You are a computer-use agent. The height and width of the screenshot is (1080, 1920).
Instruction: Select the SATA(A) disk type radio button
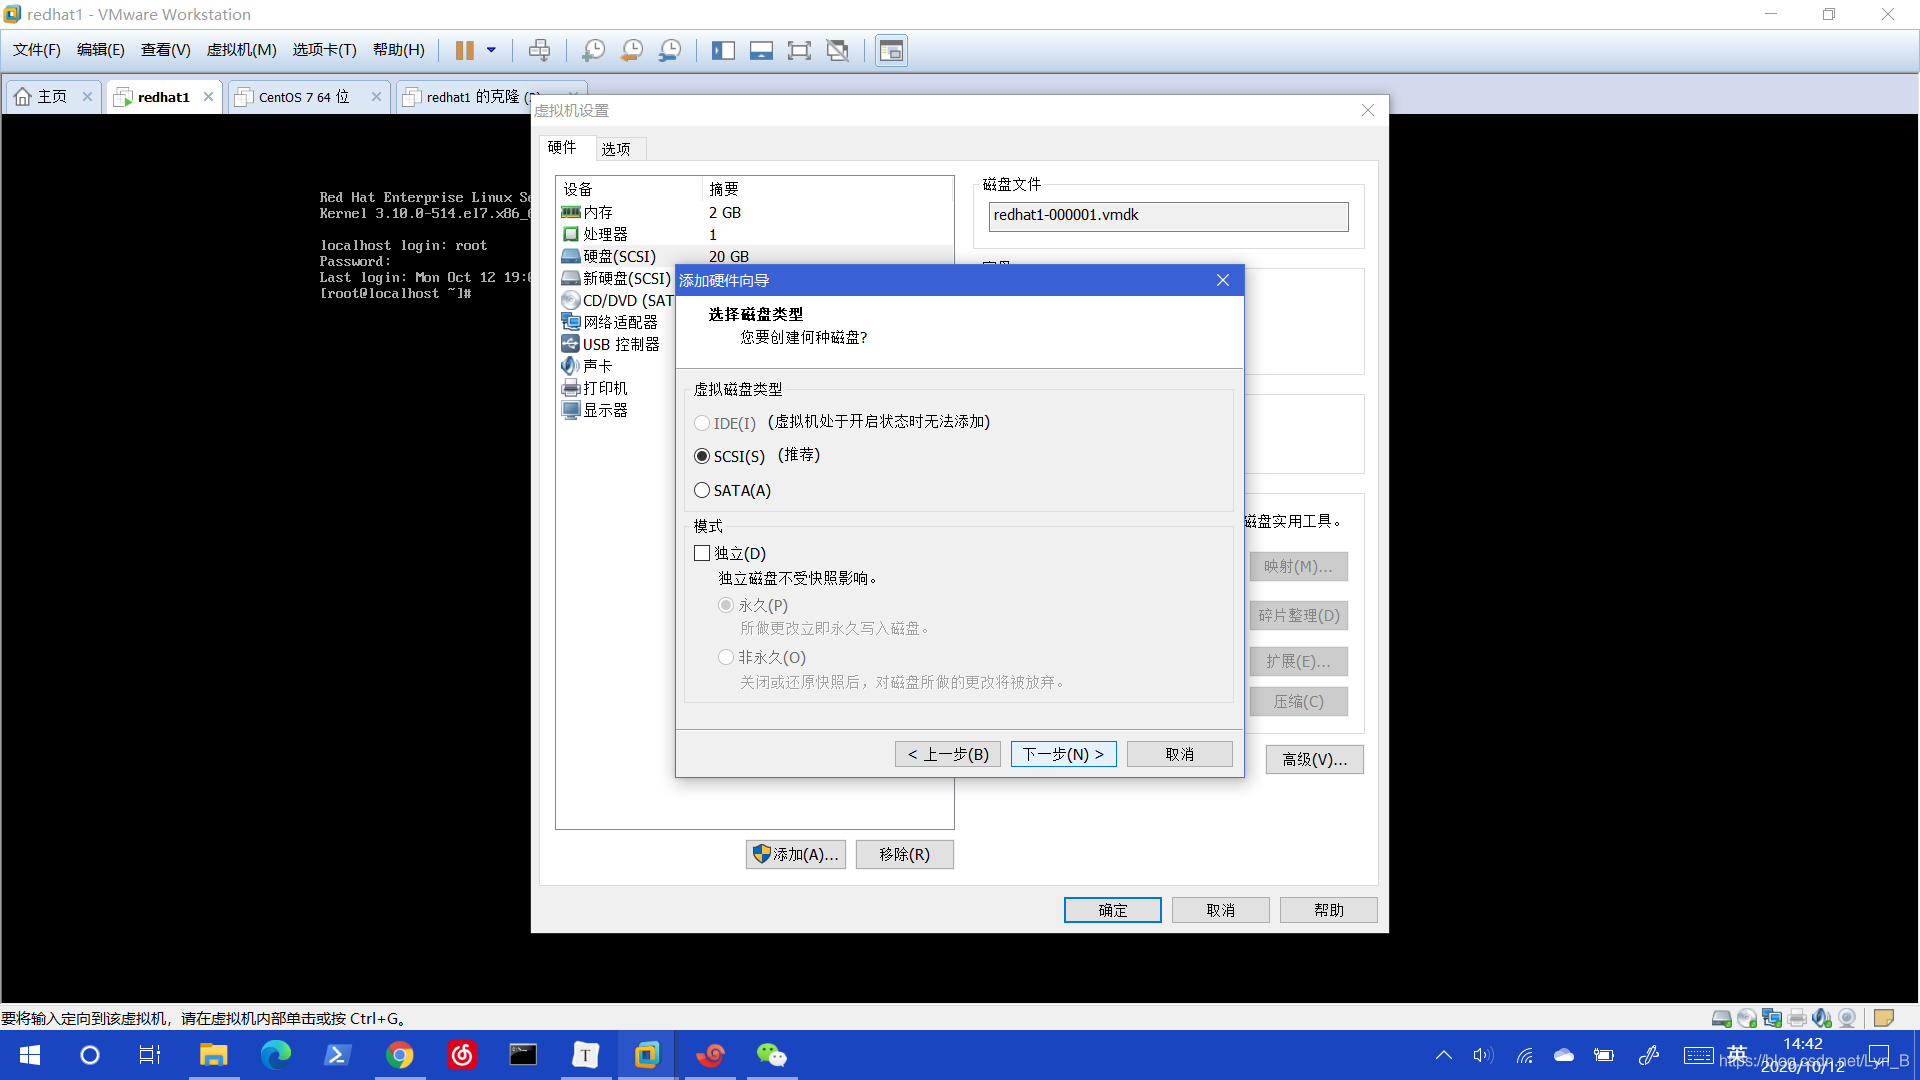coord(702,490)
